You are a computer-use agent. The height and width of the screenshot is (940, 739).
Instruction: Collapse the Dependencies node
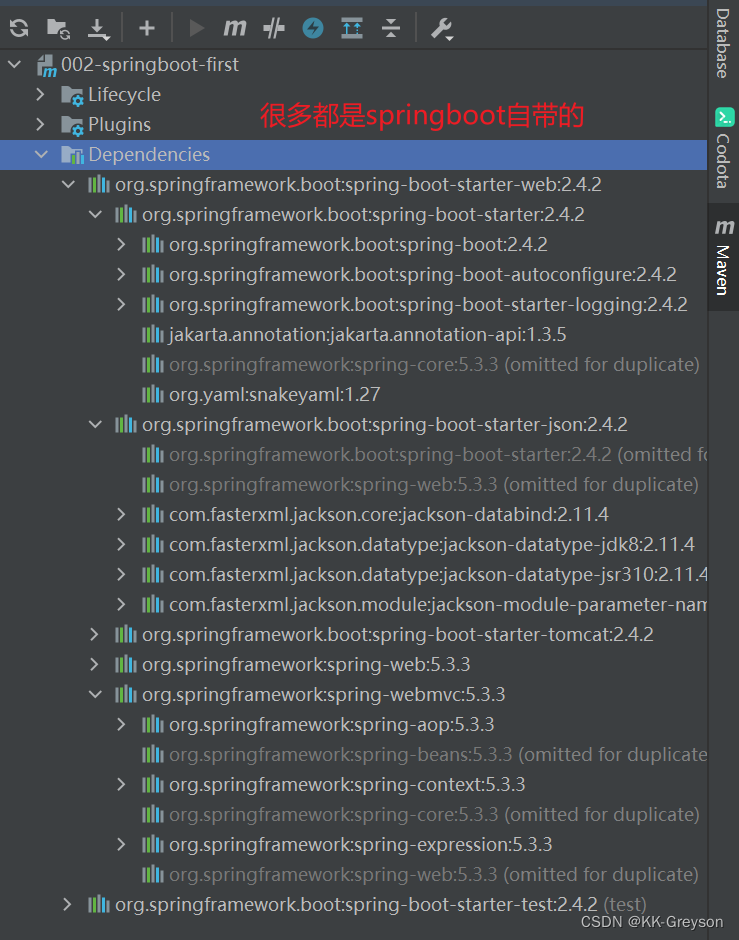[x=41, y=154]
